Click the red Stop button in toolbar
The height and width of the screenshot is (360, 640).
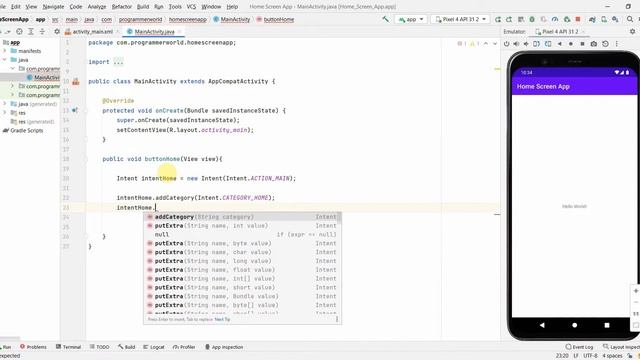point(578,19)
